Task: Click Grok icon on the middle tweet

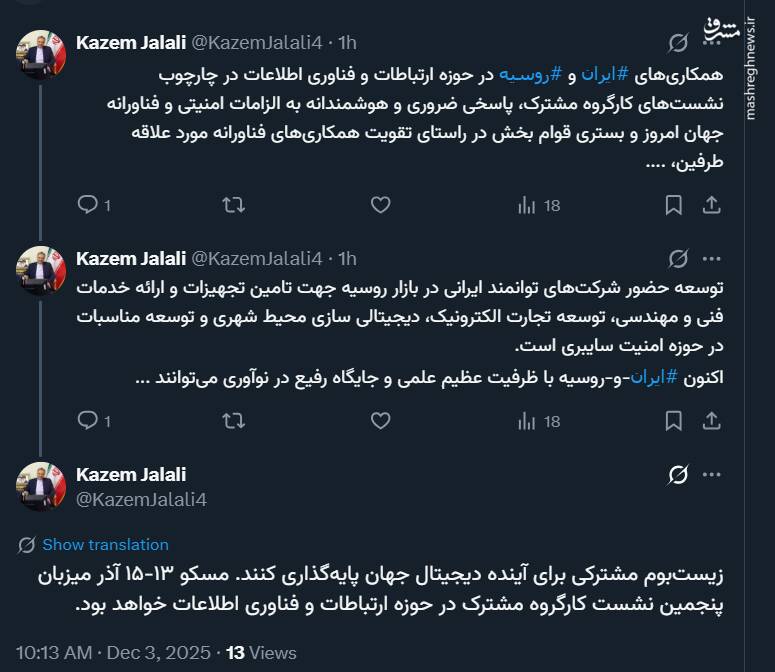Action: point(678,258)
